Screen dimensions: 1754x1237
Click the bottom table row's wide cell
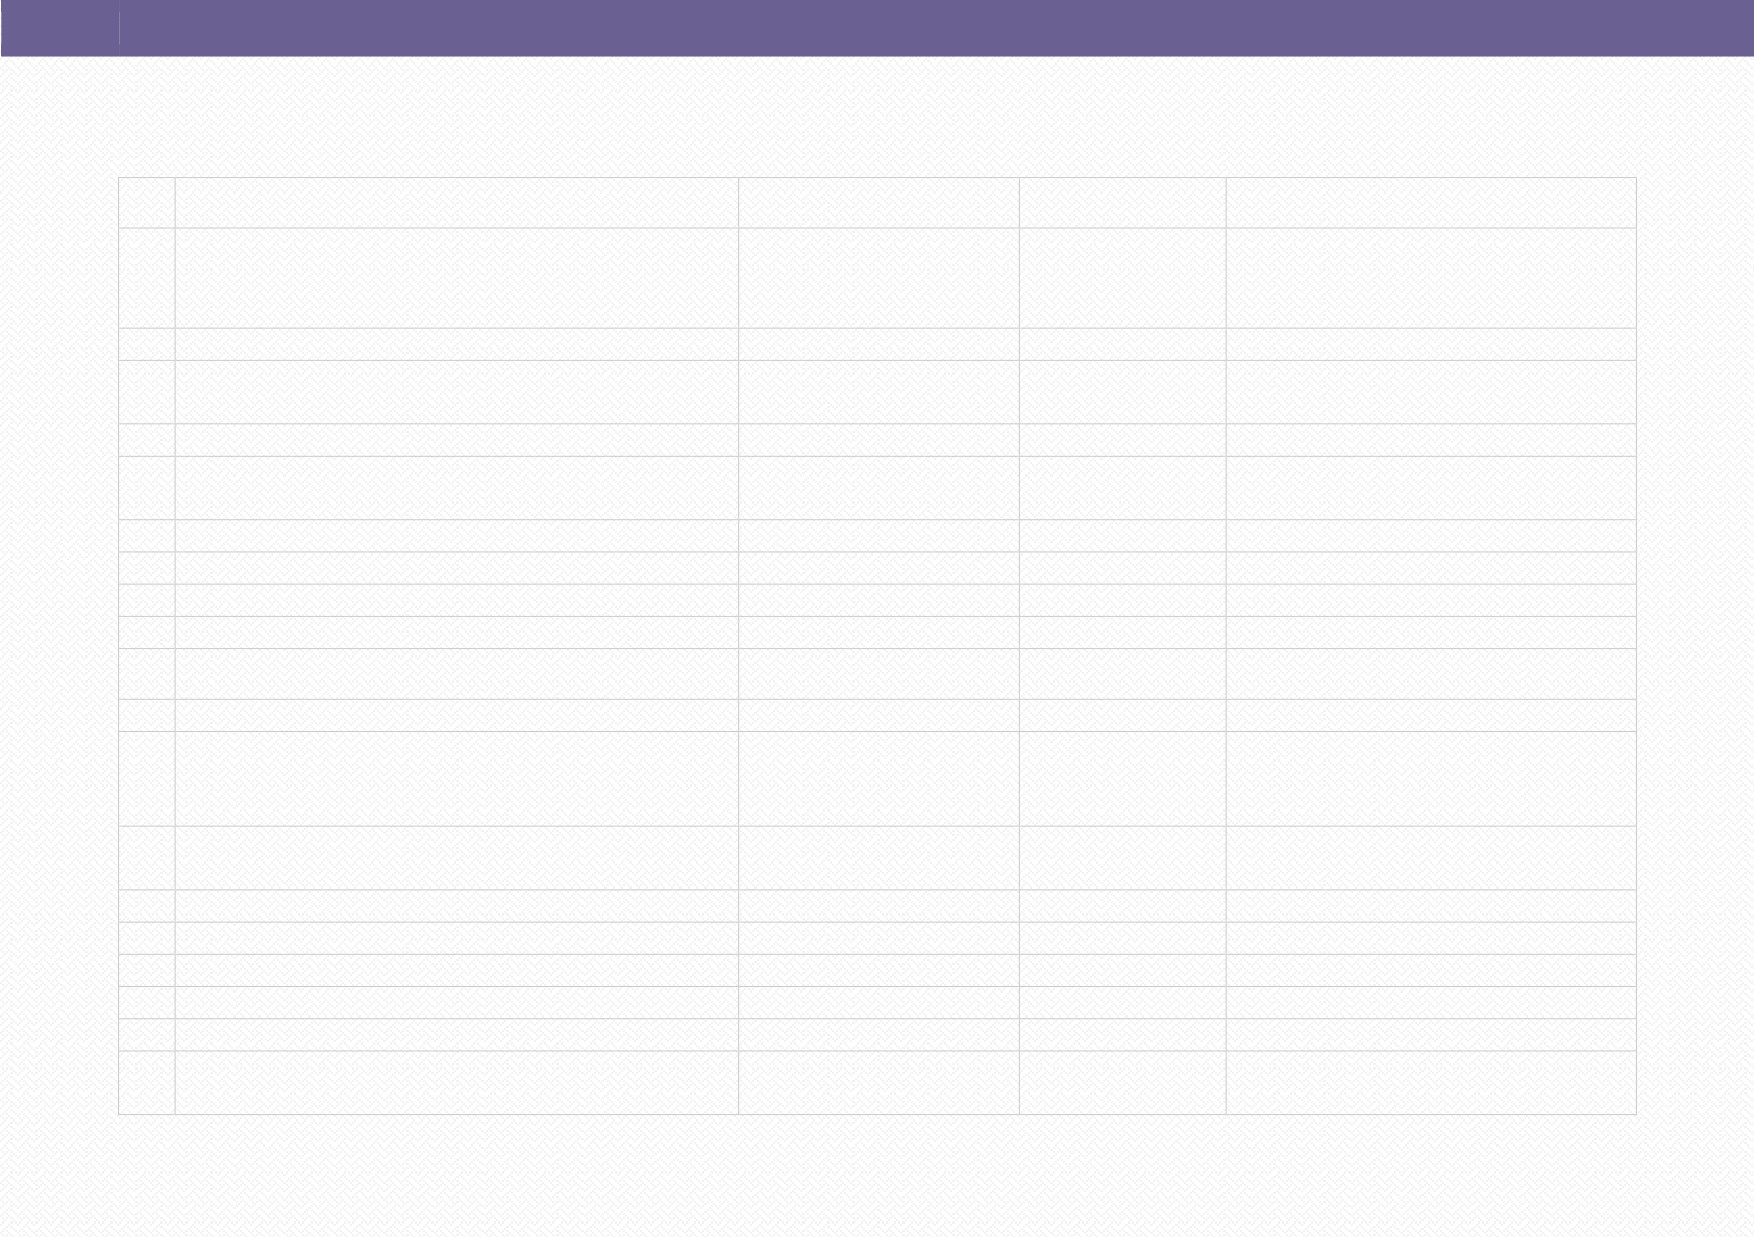457,1083
